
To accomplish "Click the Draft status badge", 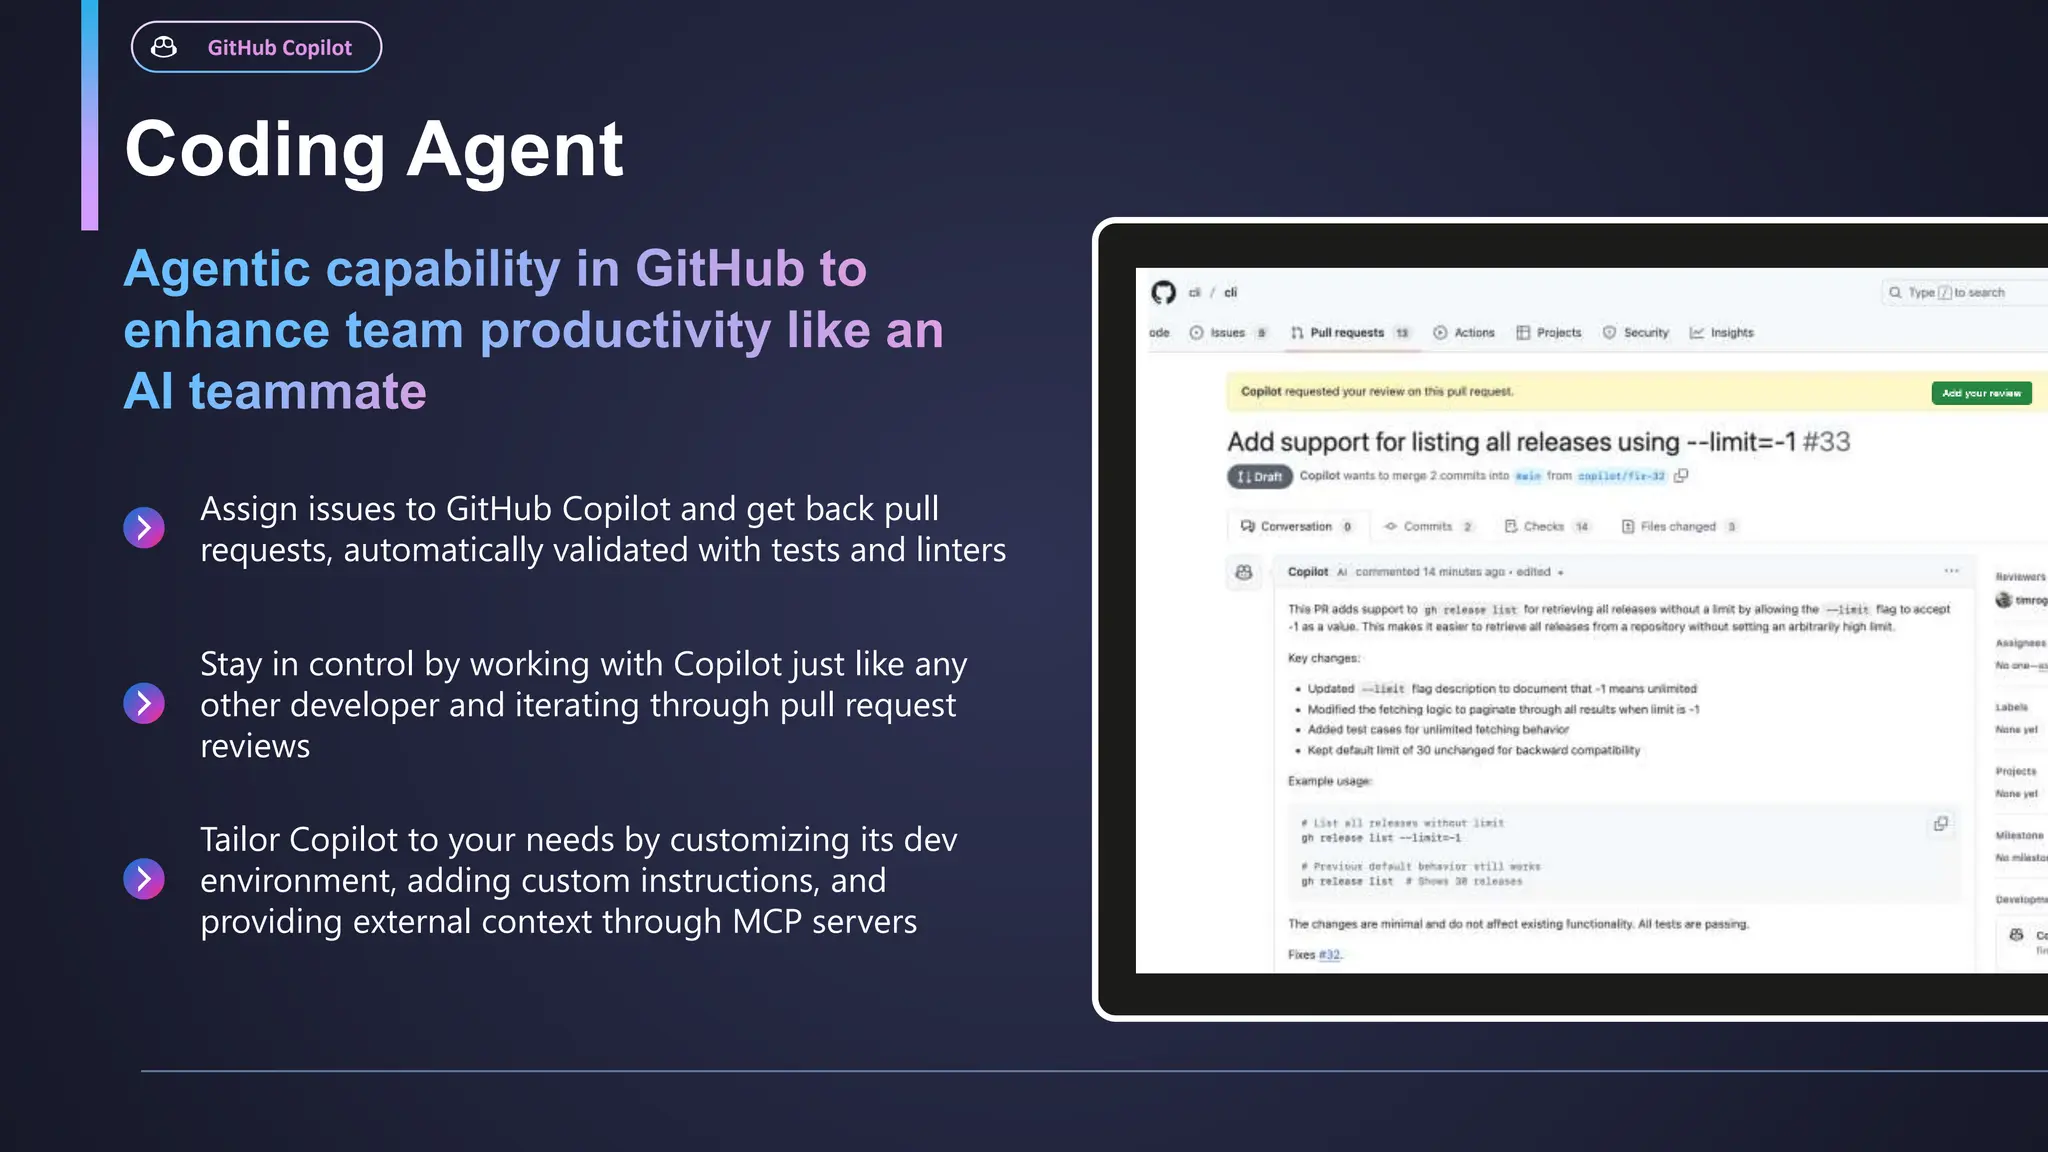I will coord(1260,477).
